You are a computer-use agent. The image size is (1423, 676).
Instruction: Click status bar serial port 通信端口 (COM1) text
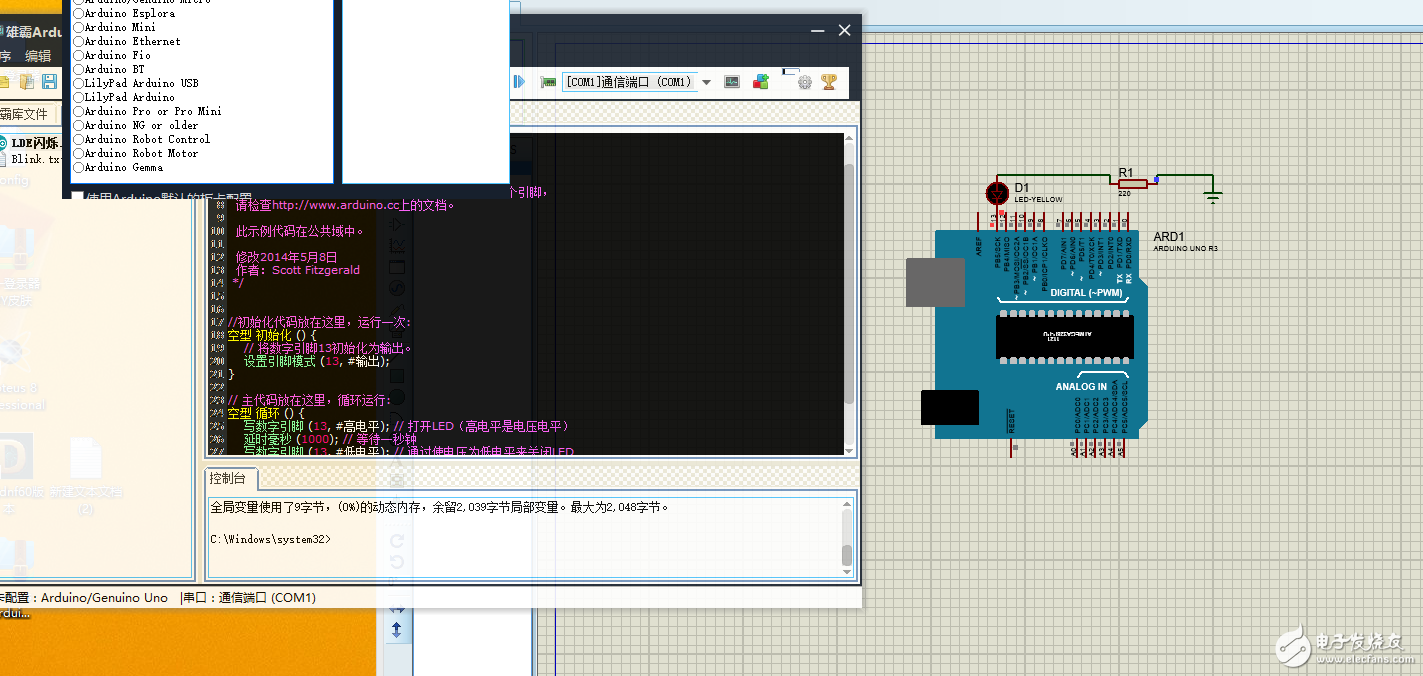pyautogui.click(x=249, y=598)
